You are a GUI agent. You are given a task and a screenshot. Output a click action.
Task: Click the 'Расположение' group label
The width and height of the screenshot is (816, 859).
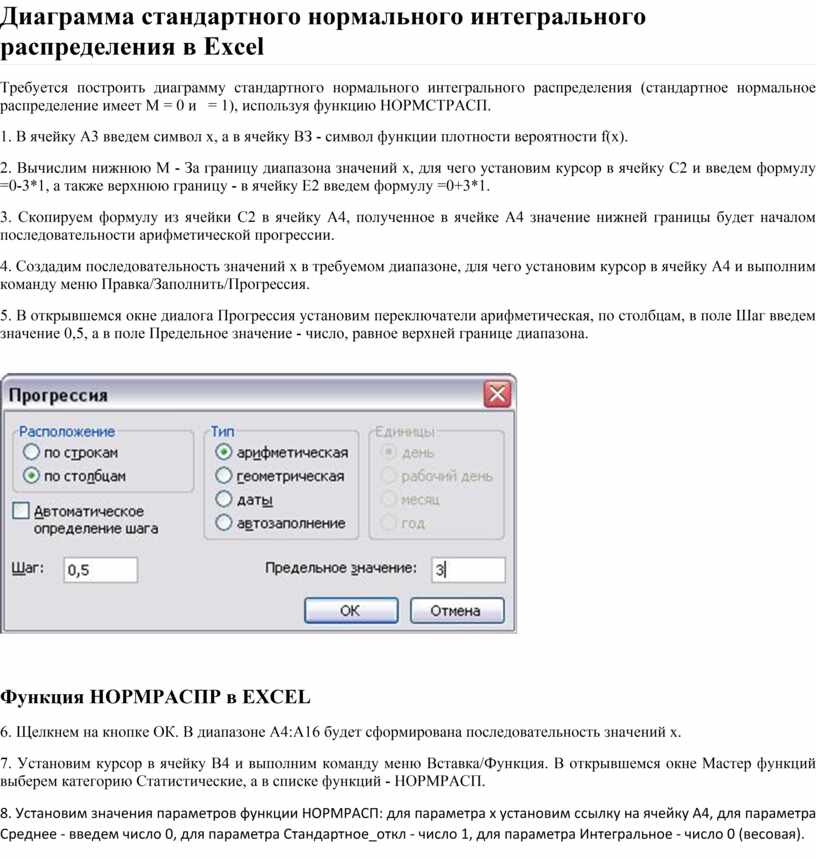click(67, 431)
